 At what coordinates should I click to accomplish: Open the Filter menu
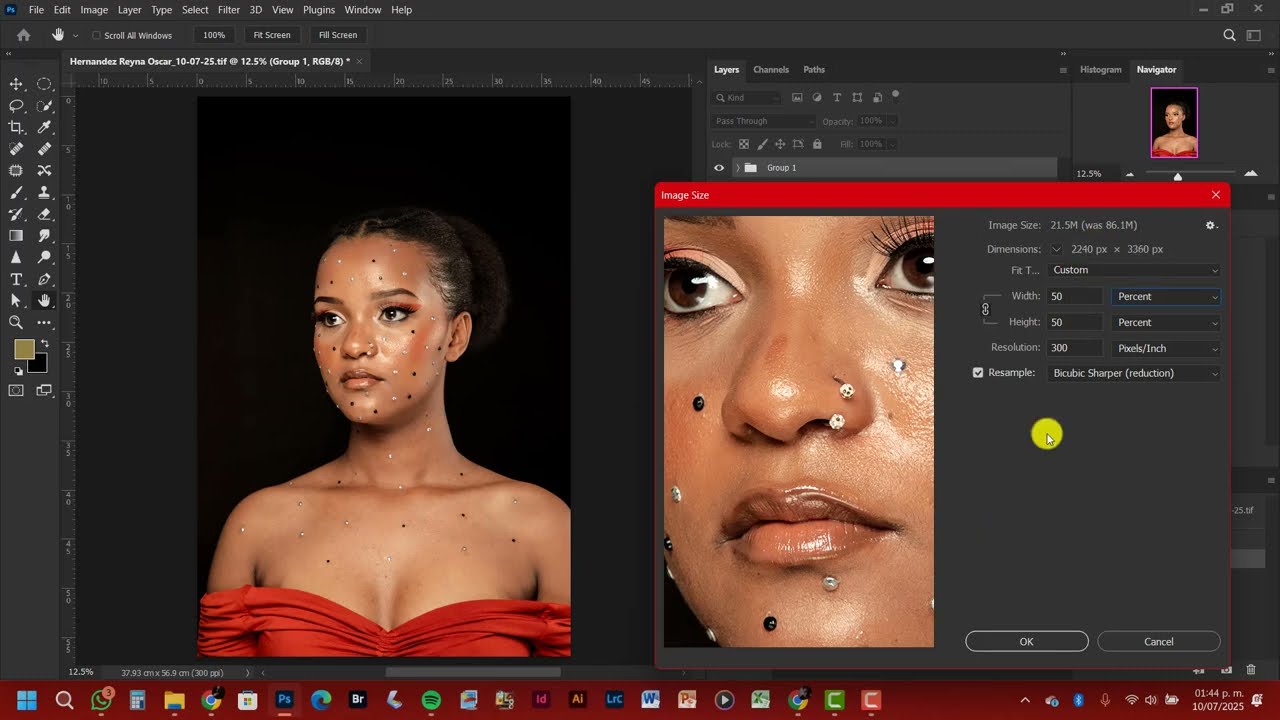(x=229, y=10)
